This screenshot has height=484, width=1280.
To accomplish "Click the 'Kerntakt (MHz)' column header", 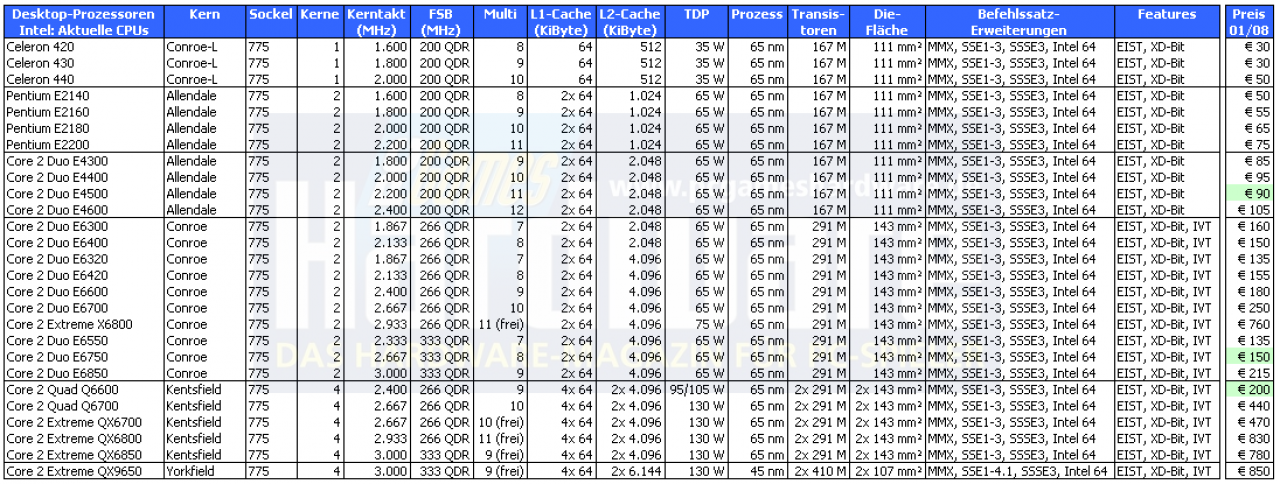I will click(375, 22).
